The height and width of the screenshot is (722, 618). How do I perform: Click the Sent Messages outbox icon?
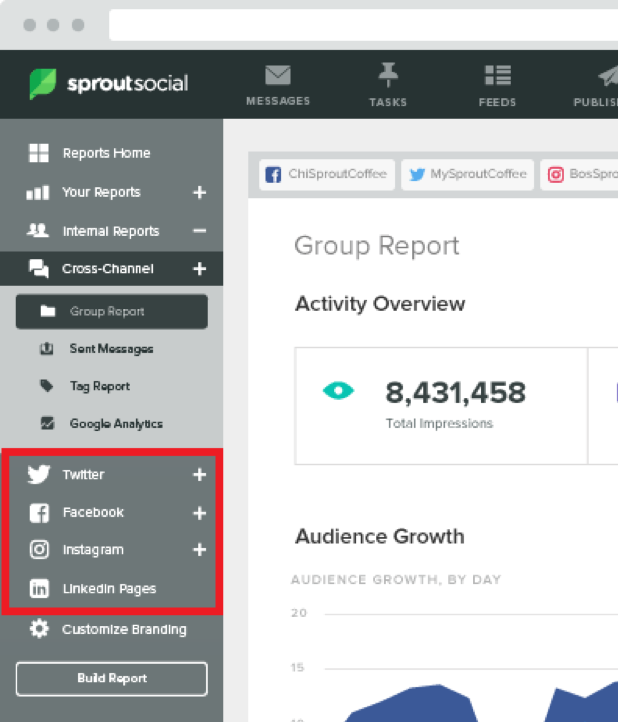coord(47,349)
